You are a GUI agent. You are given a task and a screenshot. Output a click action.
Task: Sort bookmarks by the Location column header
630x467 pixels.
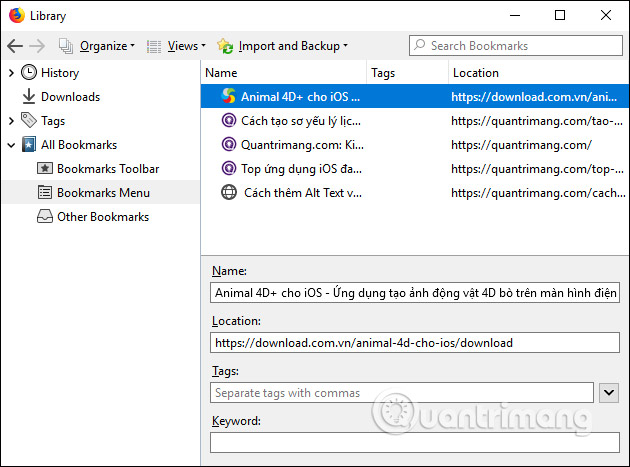point(535,73)
